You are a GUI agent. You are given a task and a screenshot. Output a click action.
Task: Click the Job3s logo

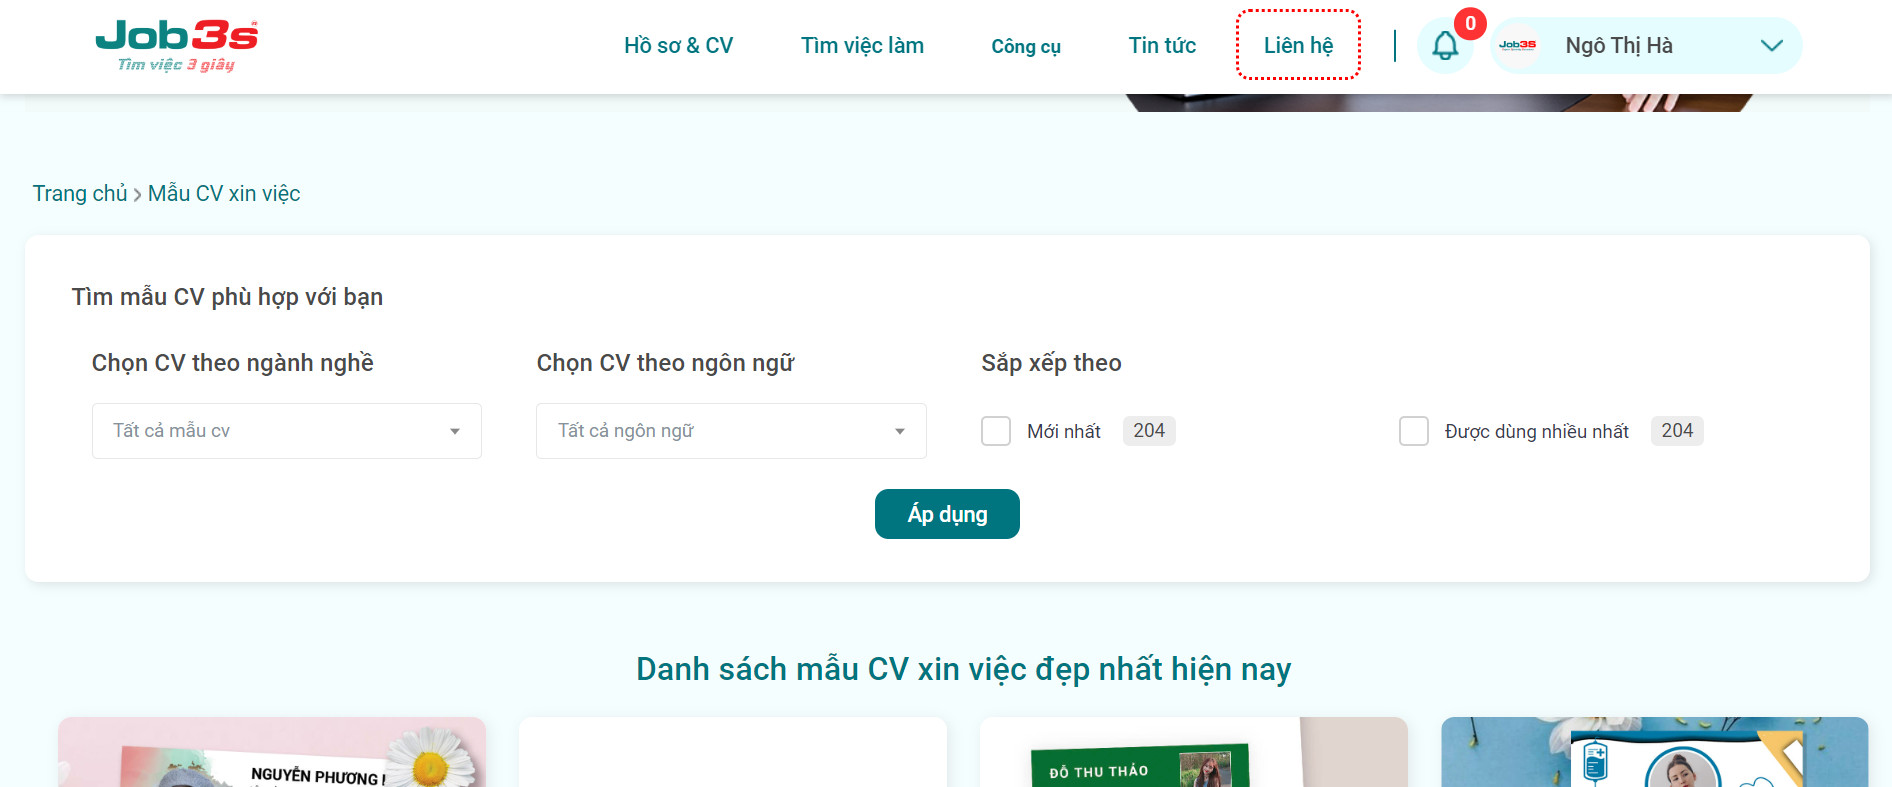click(x=177, y=46)
